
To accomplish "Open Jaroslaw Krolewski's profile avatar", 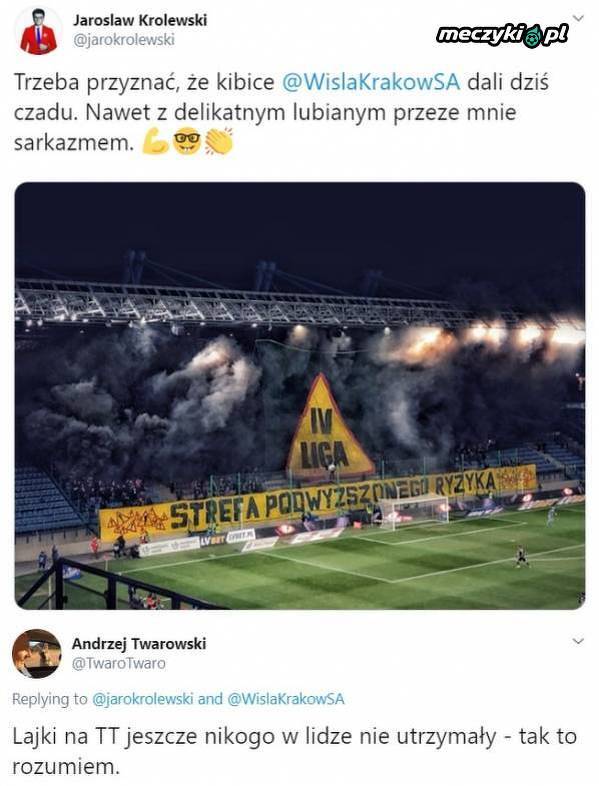I will [38, 31].
